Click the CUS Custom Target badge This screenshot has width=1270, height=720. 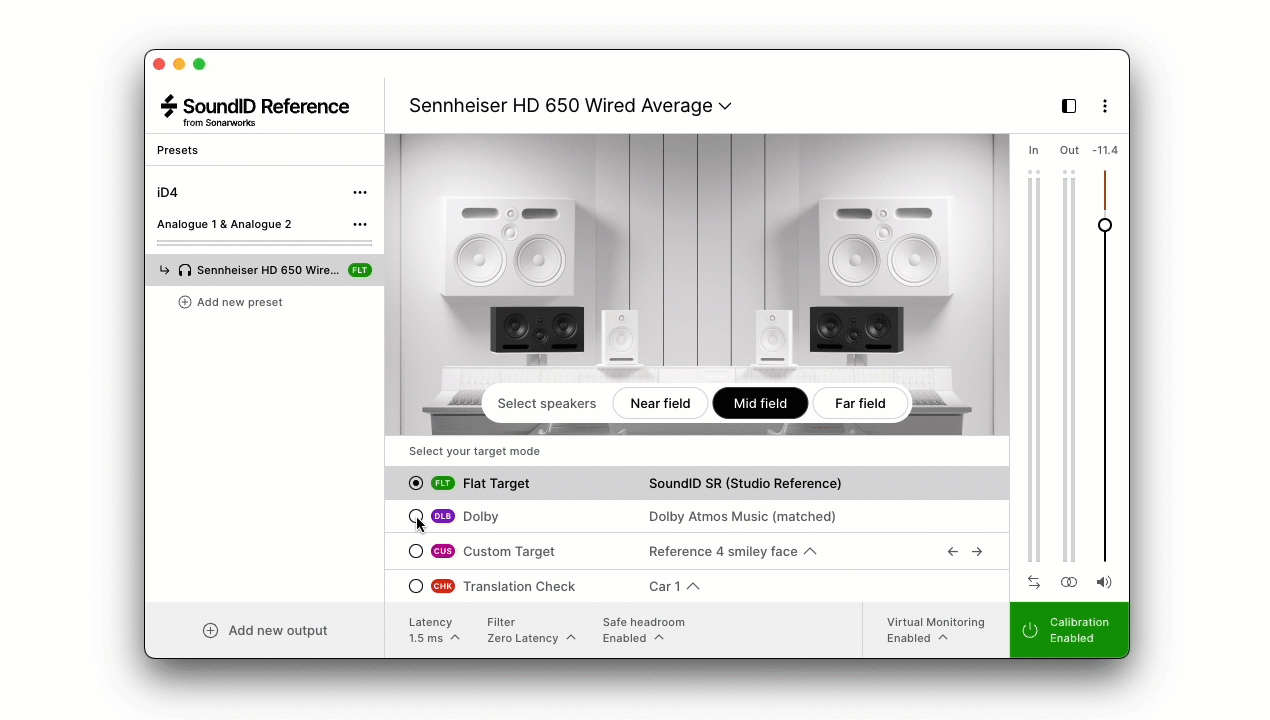tap(443, 551)
